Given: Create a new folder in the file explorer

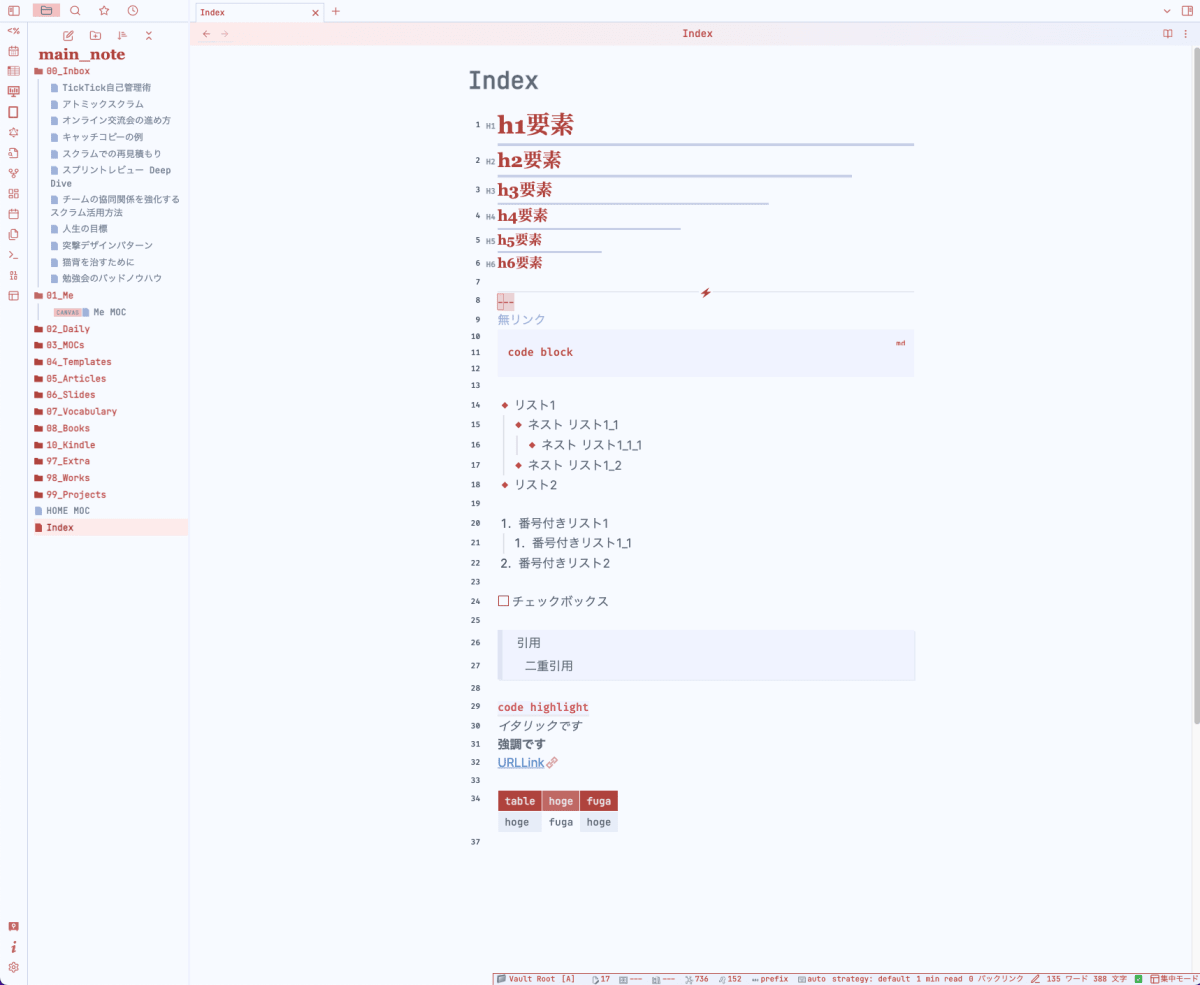Looking at the screenshot, I should click(x=95, y=35).
